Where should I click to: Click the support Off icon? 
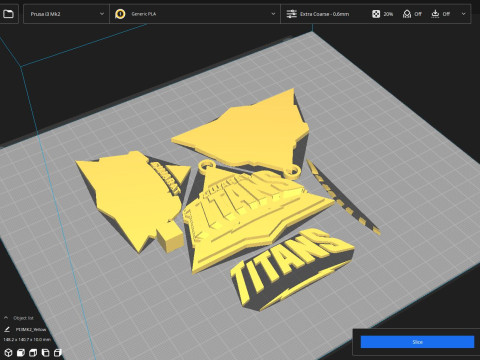click(407, 14)
